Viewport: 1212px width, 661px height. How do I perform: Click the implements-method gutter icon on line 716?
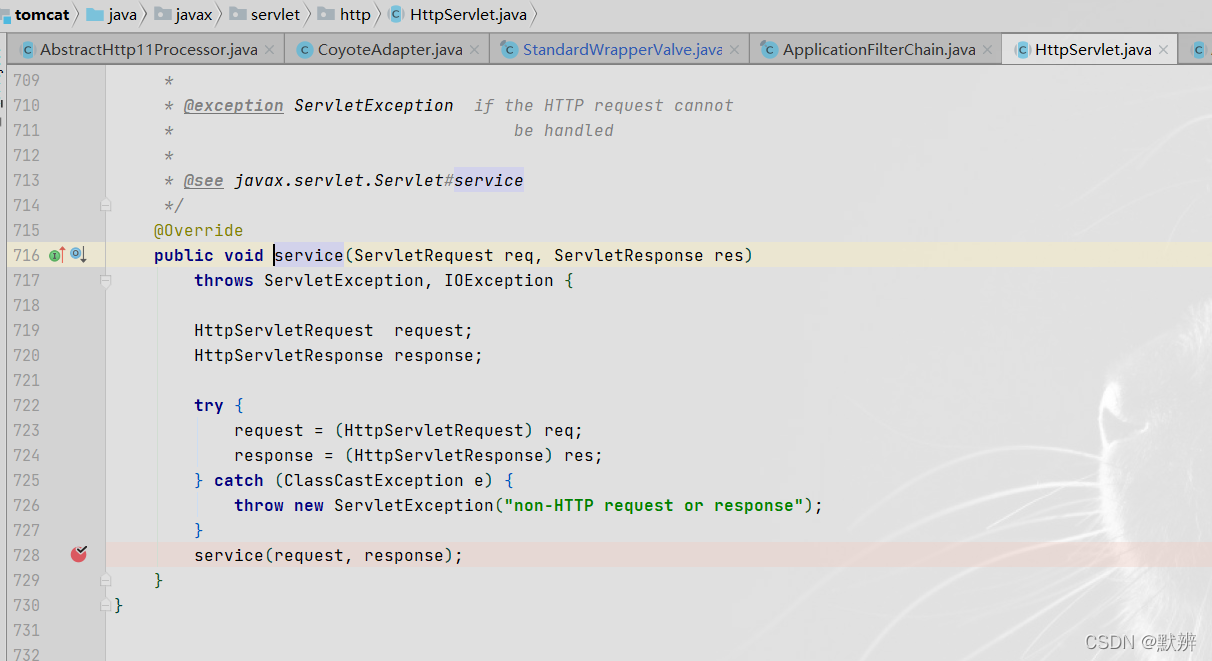[57, 255]
